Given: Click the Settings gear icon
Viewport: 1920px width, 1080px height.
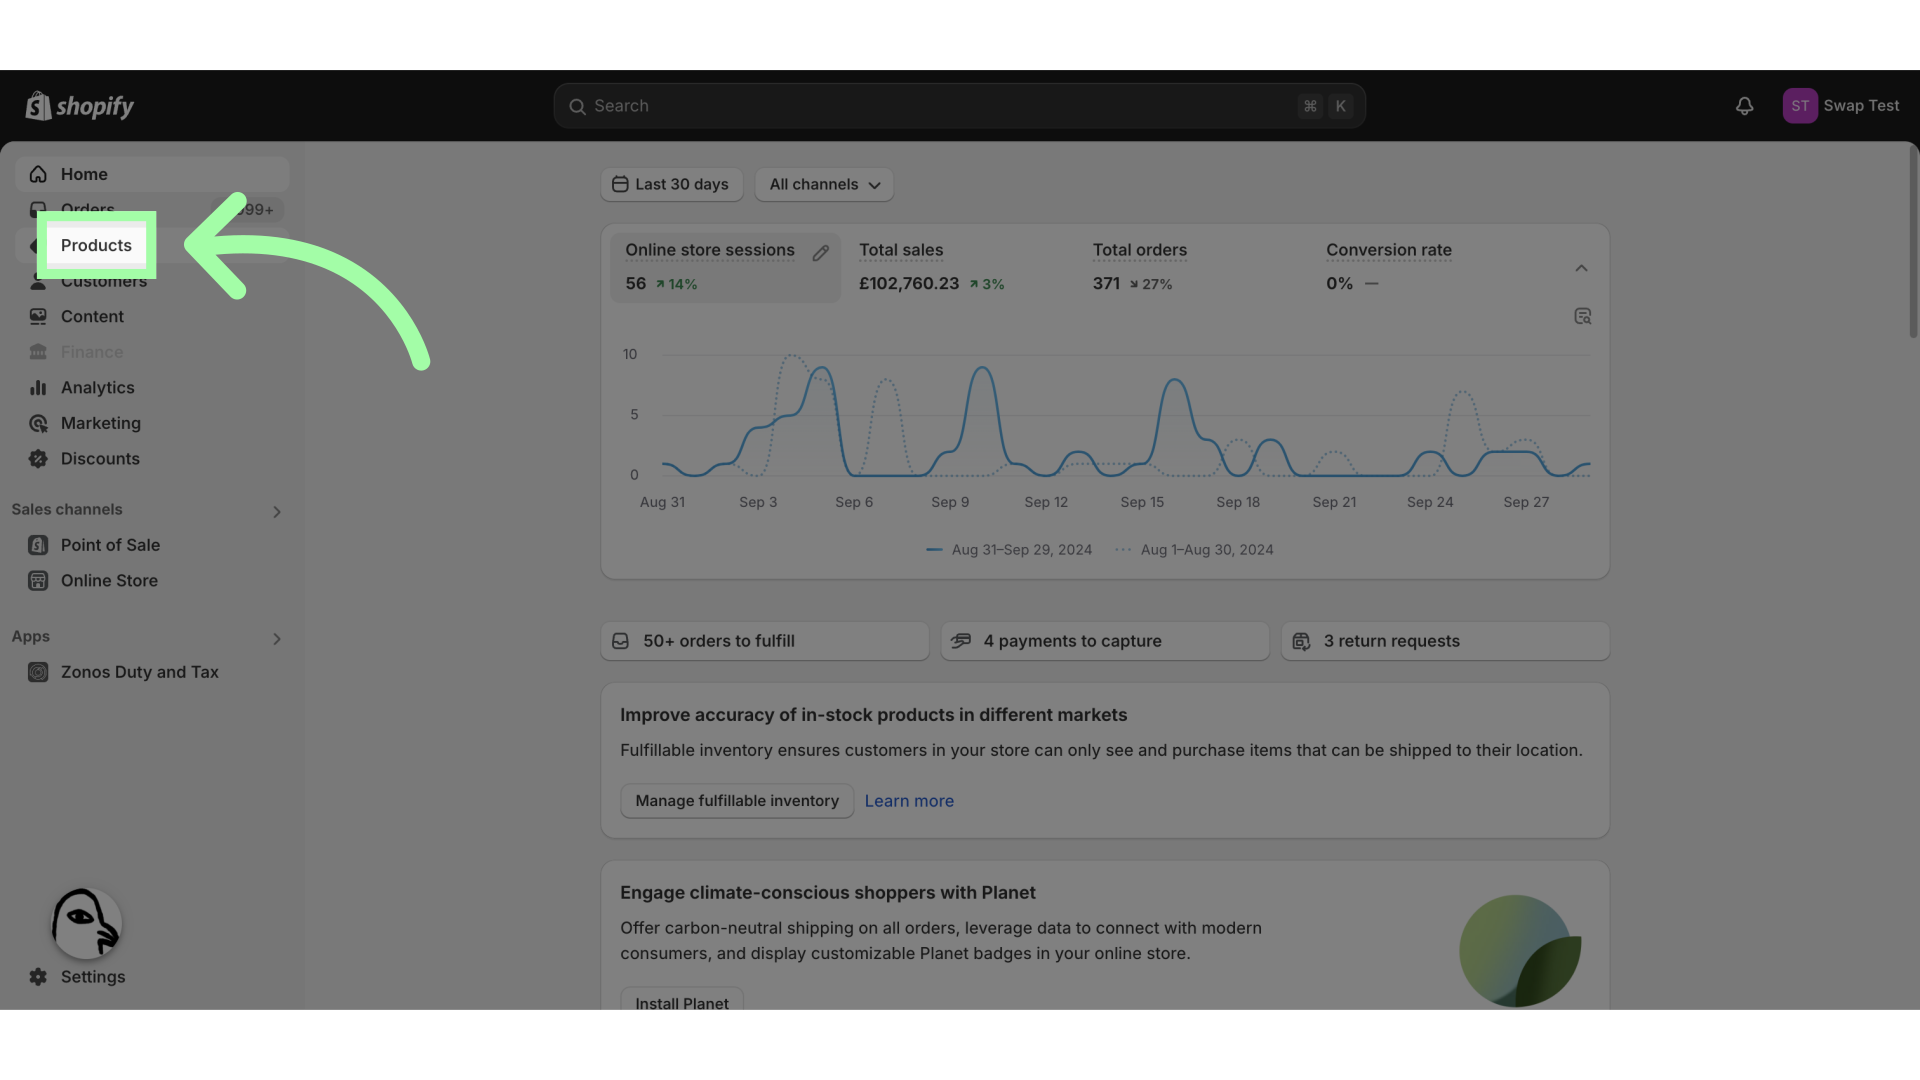Looking at the screenshot, I should click(38, 977).
